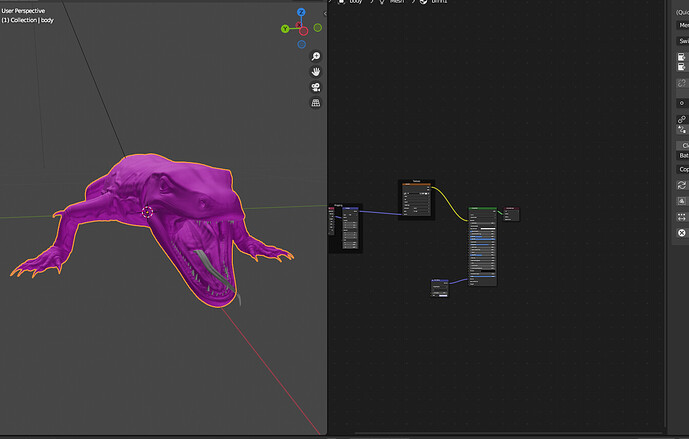Activate the pan hand tool icon
The height and width of the screenshot is (439, 689).
[x=315, y=72]
